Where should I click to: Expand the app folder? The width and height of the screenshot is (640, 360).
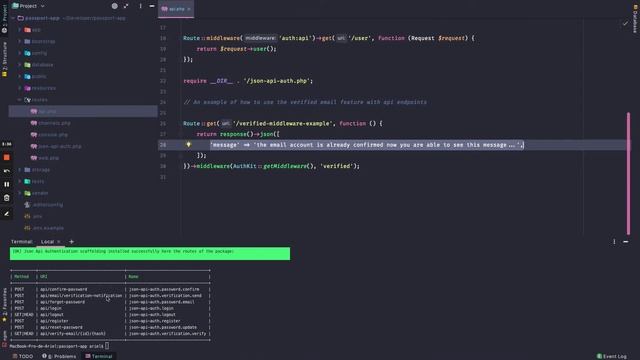click(x=20, y=30)
